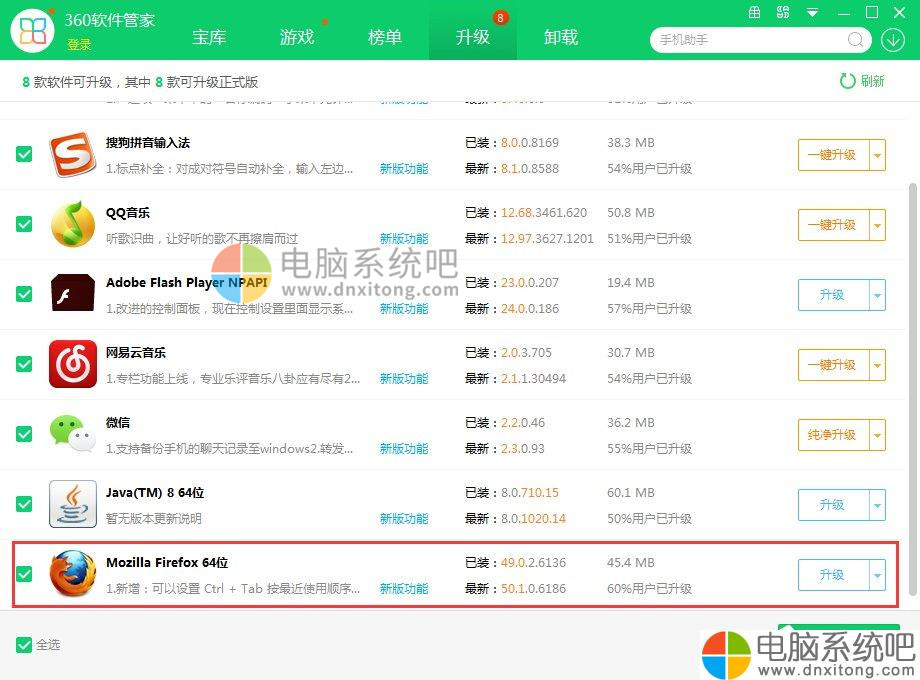Image resolution: width=920 pixels, height=680 pixels.
Task: Click the WeChat app icon
Action: [x=73, y=434]
